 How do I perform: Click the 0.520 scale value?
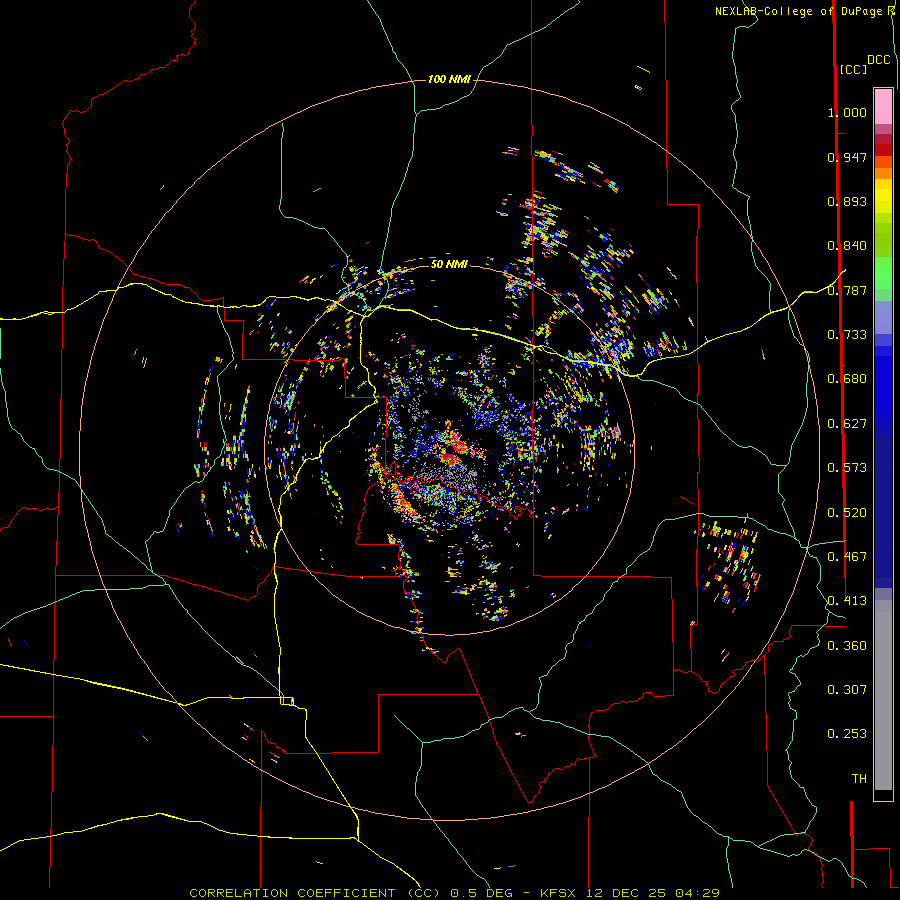tap(847, 513)
